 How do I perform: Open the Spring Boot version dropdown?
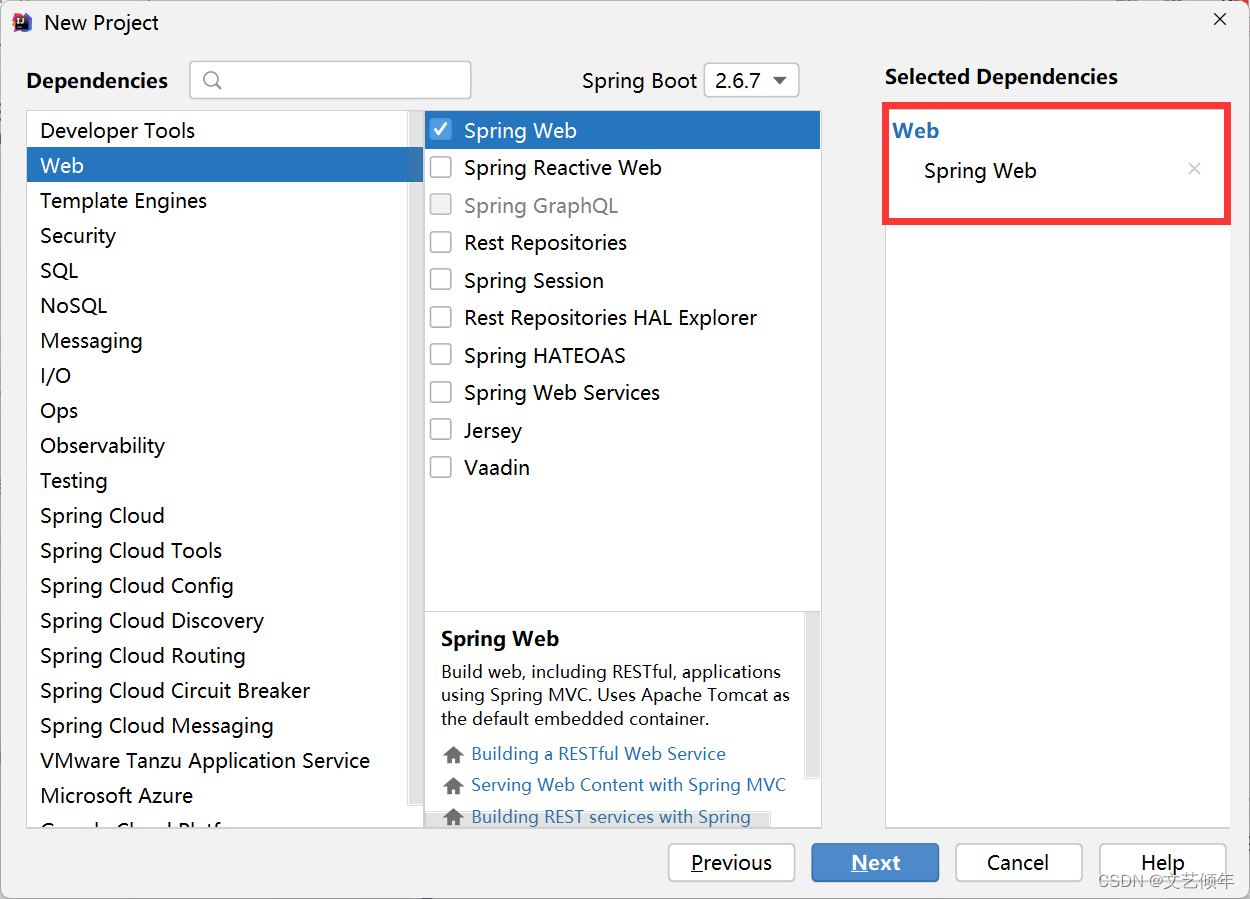point(751,80)
